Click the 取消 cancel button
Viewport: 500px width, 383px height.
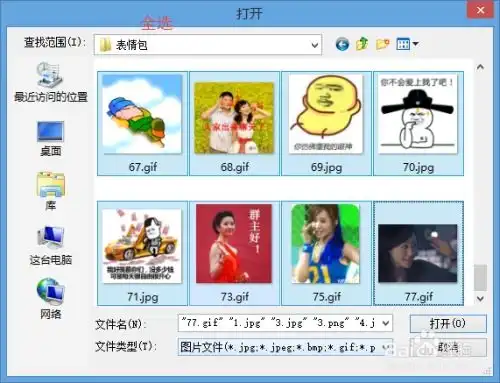(448, 348)
